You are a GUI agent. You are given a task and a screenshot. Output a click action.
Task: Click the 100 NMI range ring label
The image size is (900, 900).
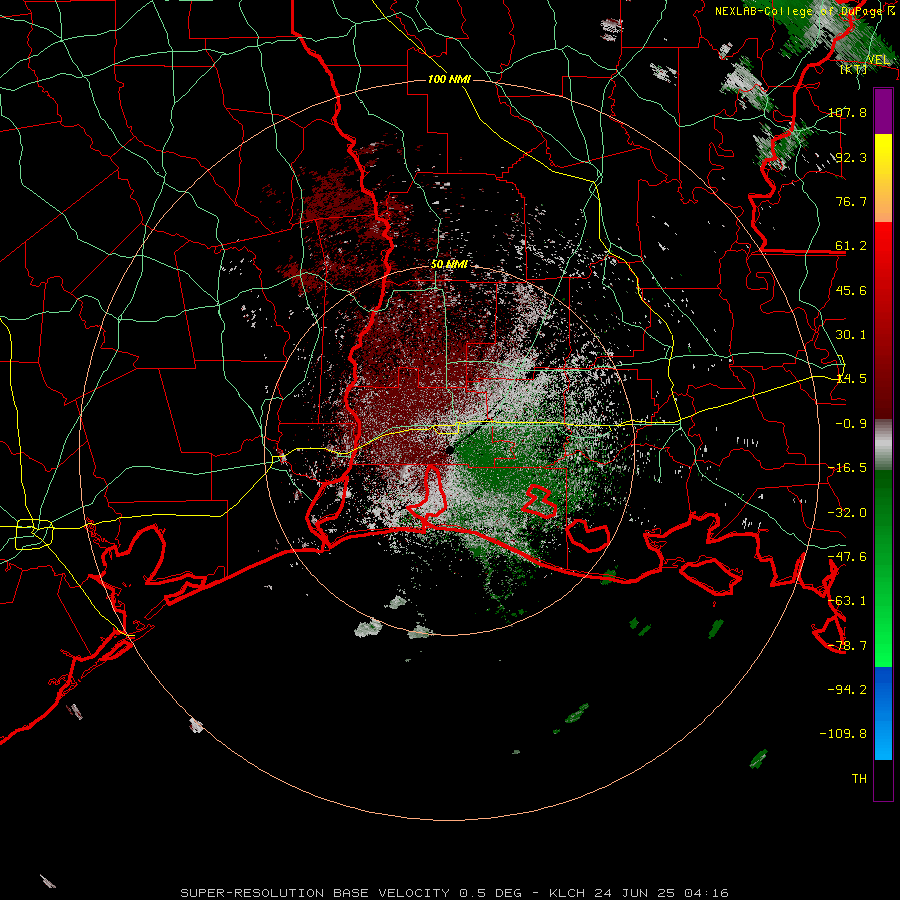[449, 79]
